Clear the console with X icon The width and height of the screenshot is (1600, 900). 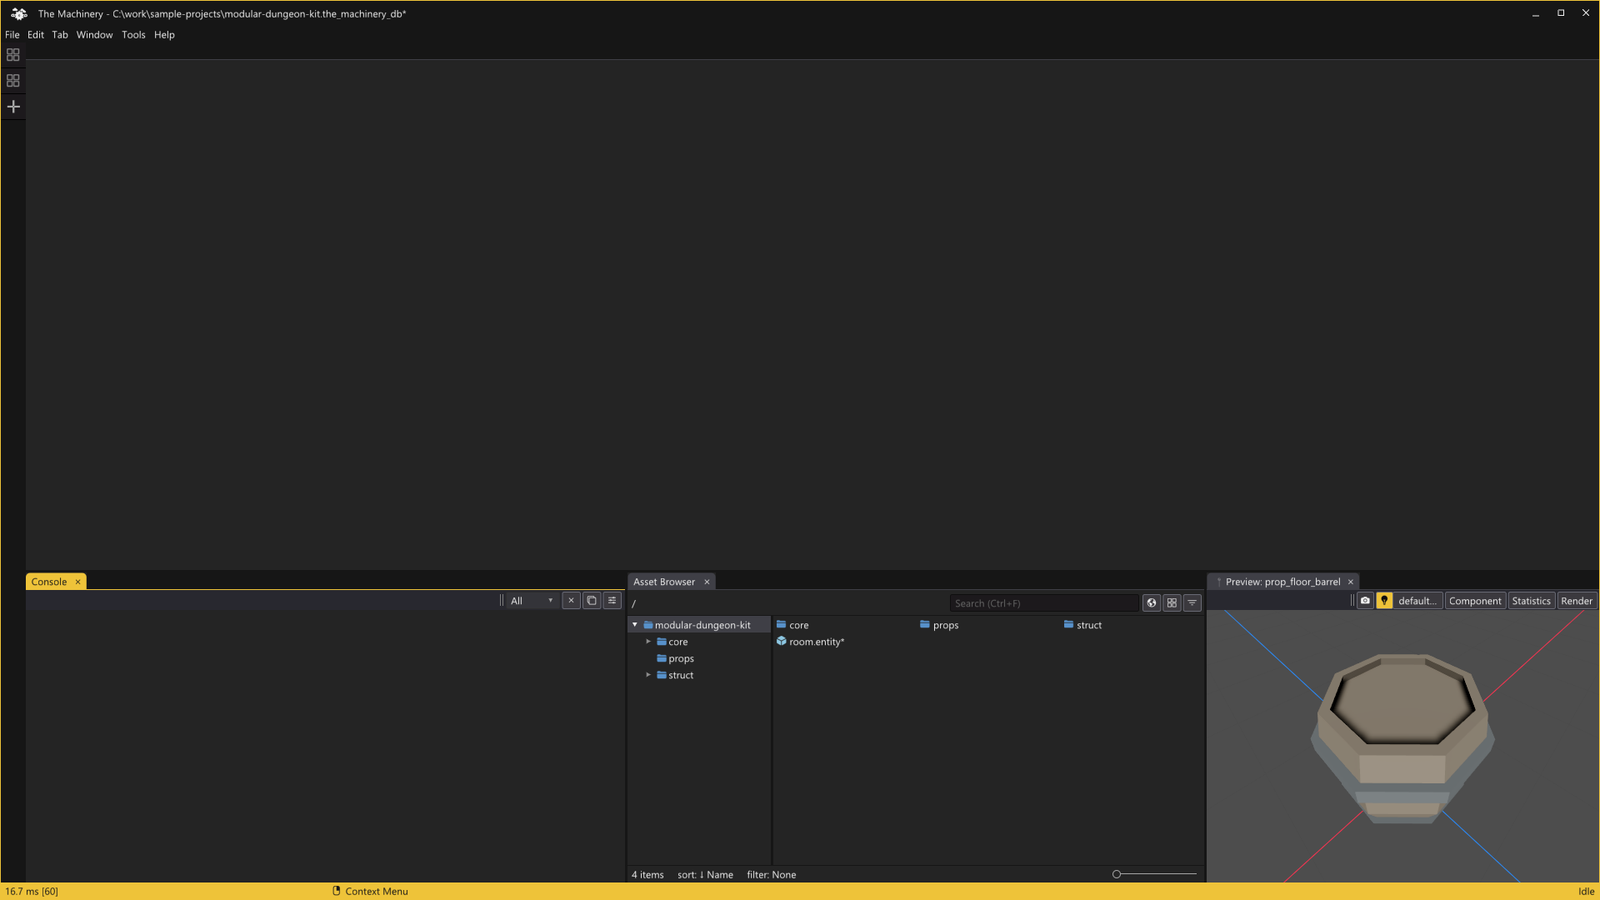571,600
